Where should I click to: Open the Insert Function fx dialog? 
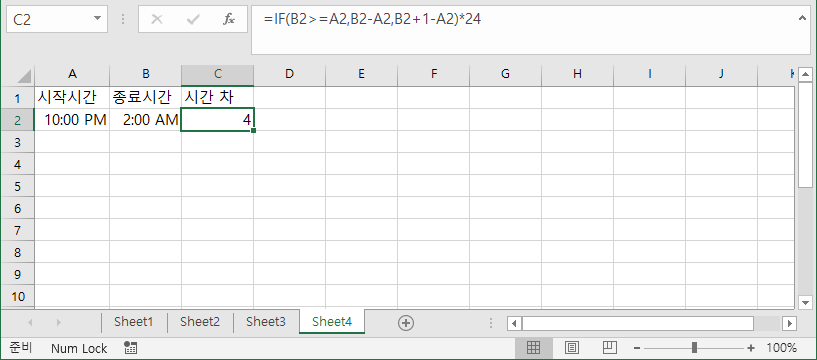tap(229, 19)
